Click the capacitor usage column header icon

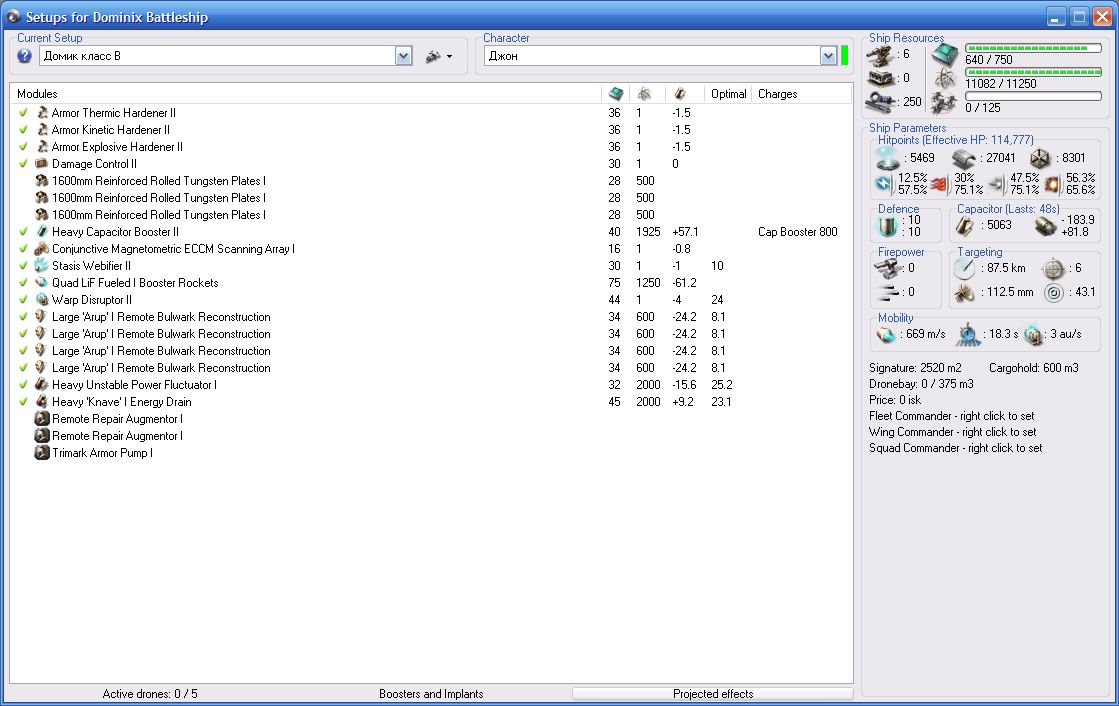coord(680,94)
